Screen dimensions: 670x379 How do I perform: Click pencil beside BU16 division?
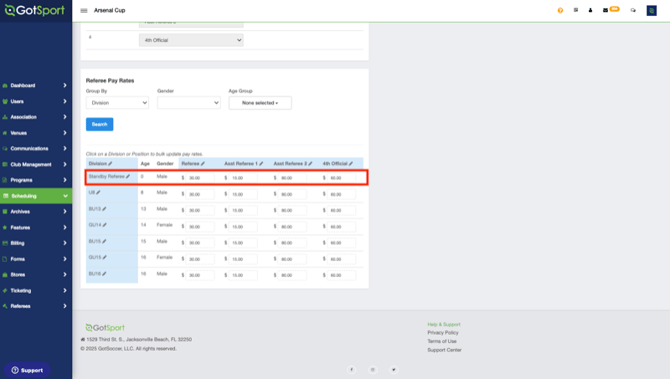104,273
